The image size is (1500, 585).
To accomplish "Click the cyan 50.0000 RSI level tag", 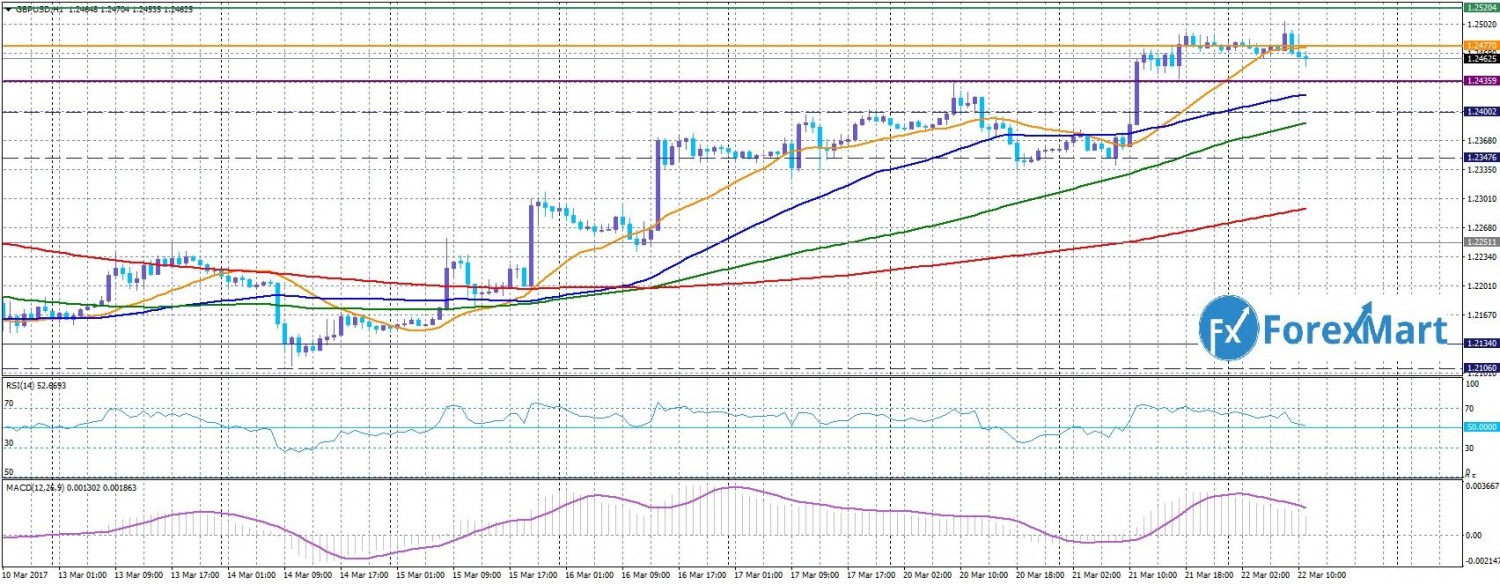I will pos(1479,427).
